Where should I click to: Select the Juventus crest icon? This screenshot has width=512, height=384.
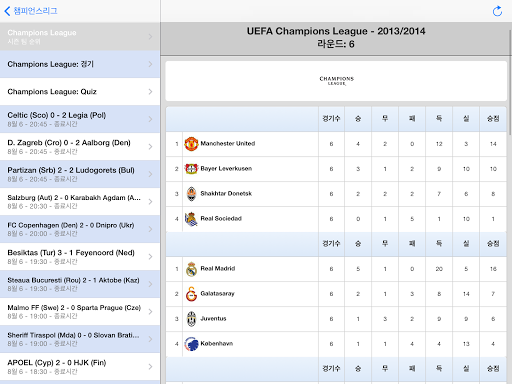pos(191,319)
